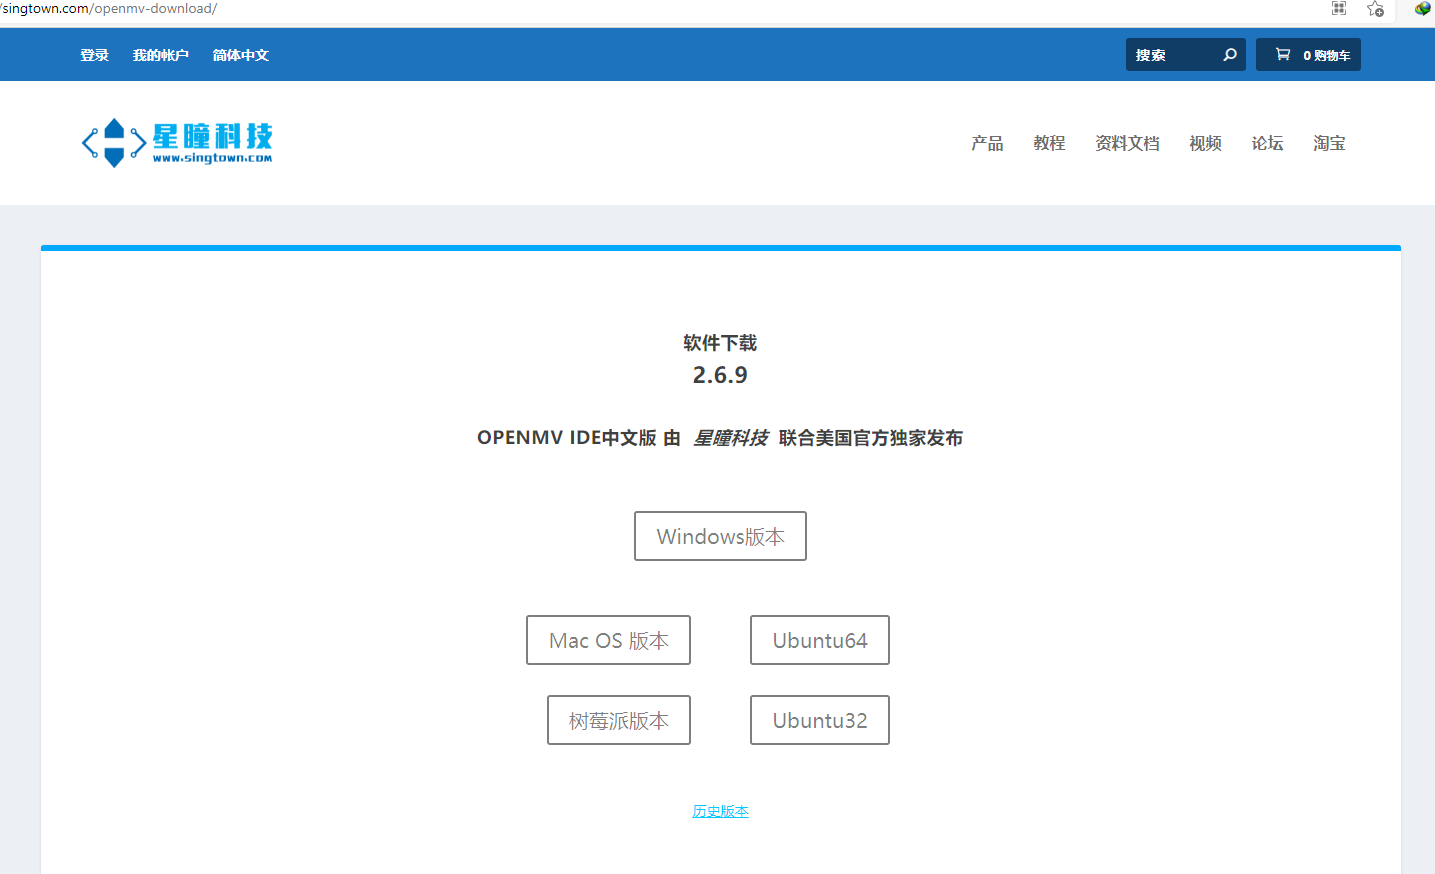Click the search magnifier icon

point(1230,55)
